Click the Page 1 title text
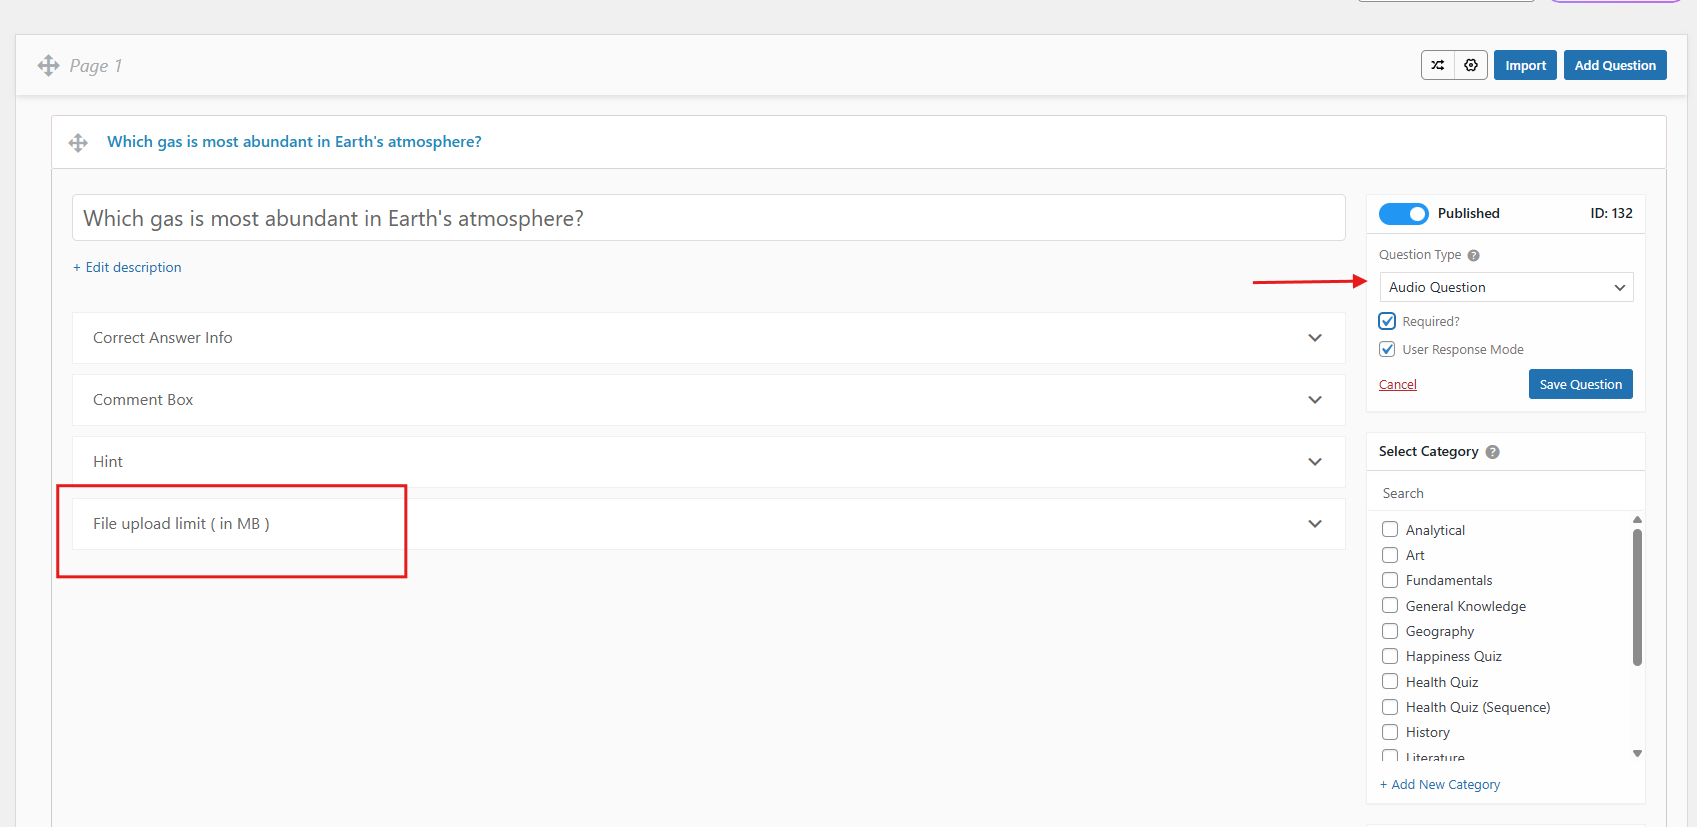The width and height of the screenshot is (1697, 827). pos(96,66)
